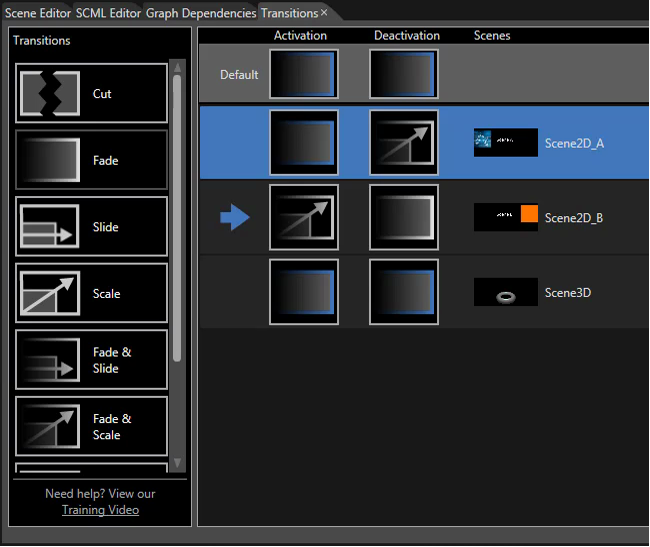Open the Graph Dependencies tab
The width and height of the screenshot is (650, 547).
201,13
